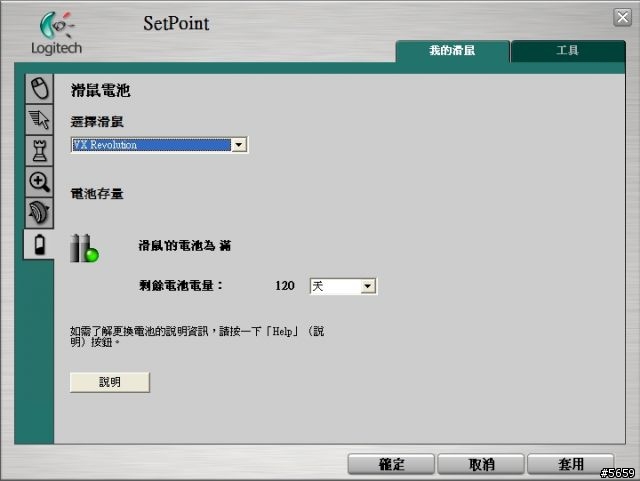This screenshot has height=481, width=640.
Task: Click the 電池存量 label
Action: pos(97,194)
